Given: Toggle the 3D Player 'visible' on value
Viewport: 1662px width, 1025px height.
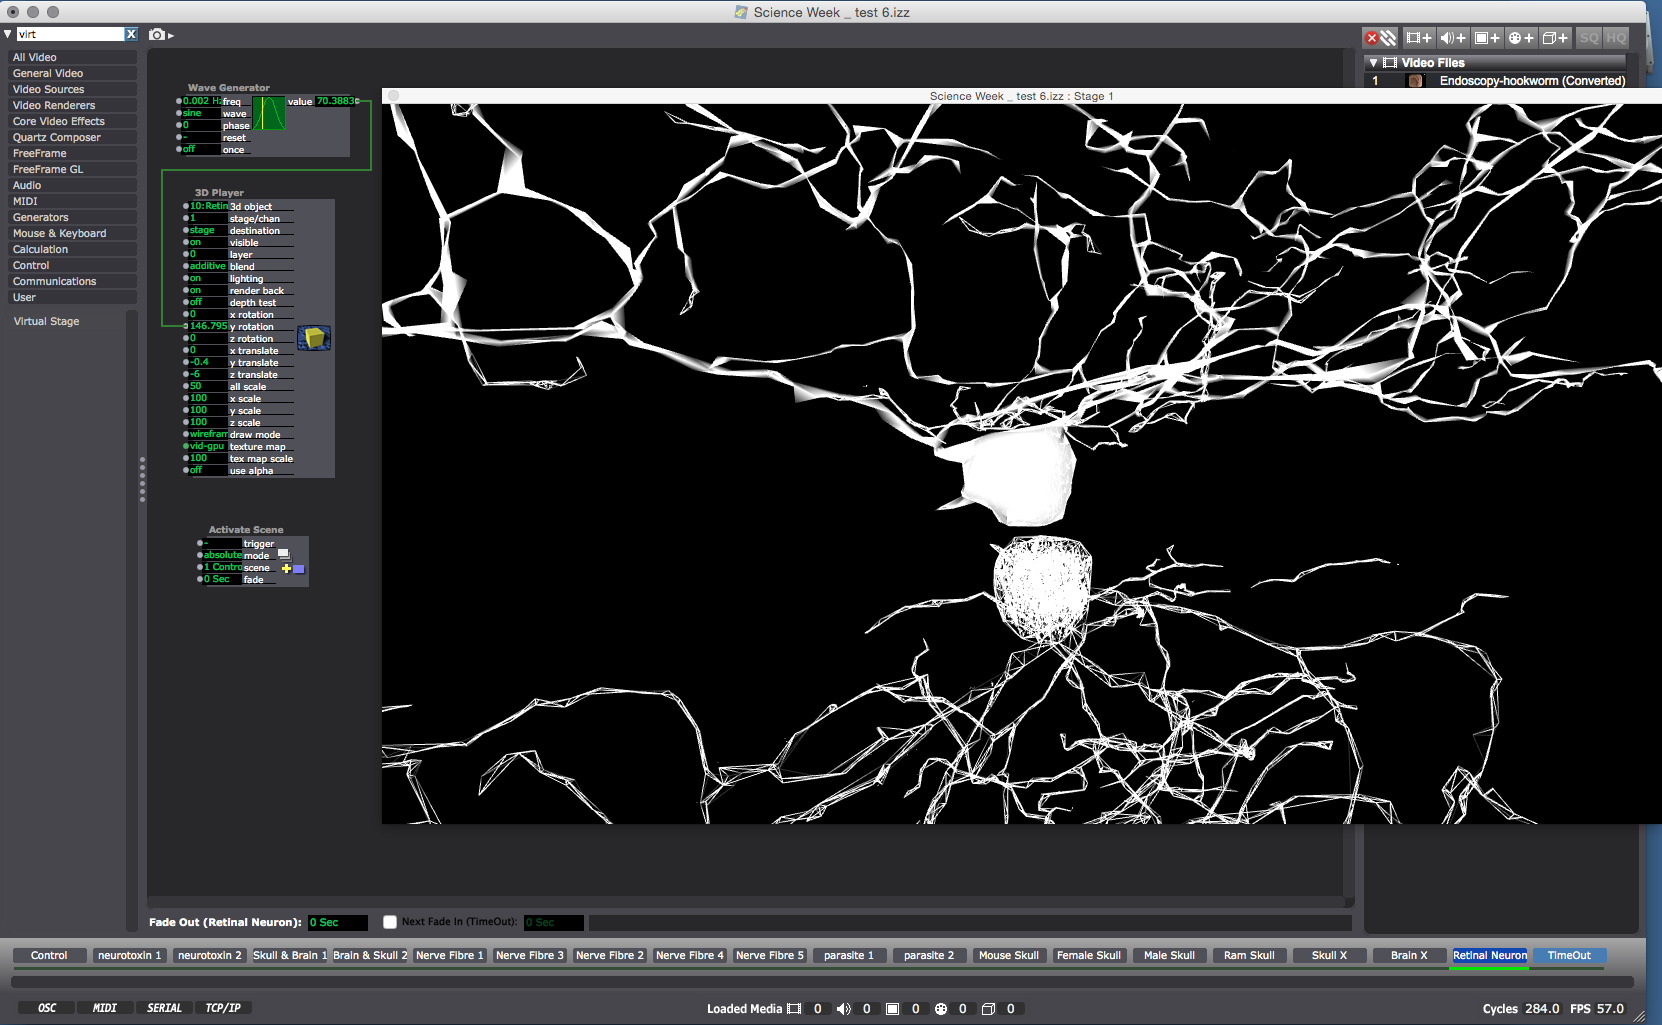Looking at the screenshot, I should [x=209, y=242].
